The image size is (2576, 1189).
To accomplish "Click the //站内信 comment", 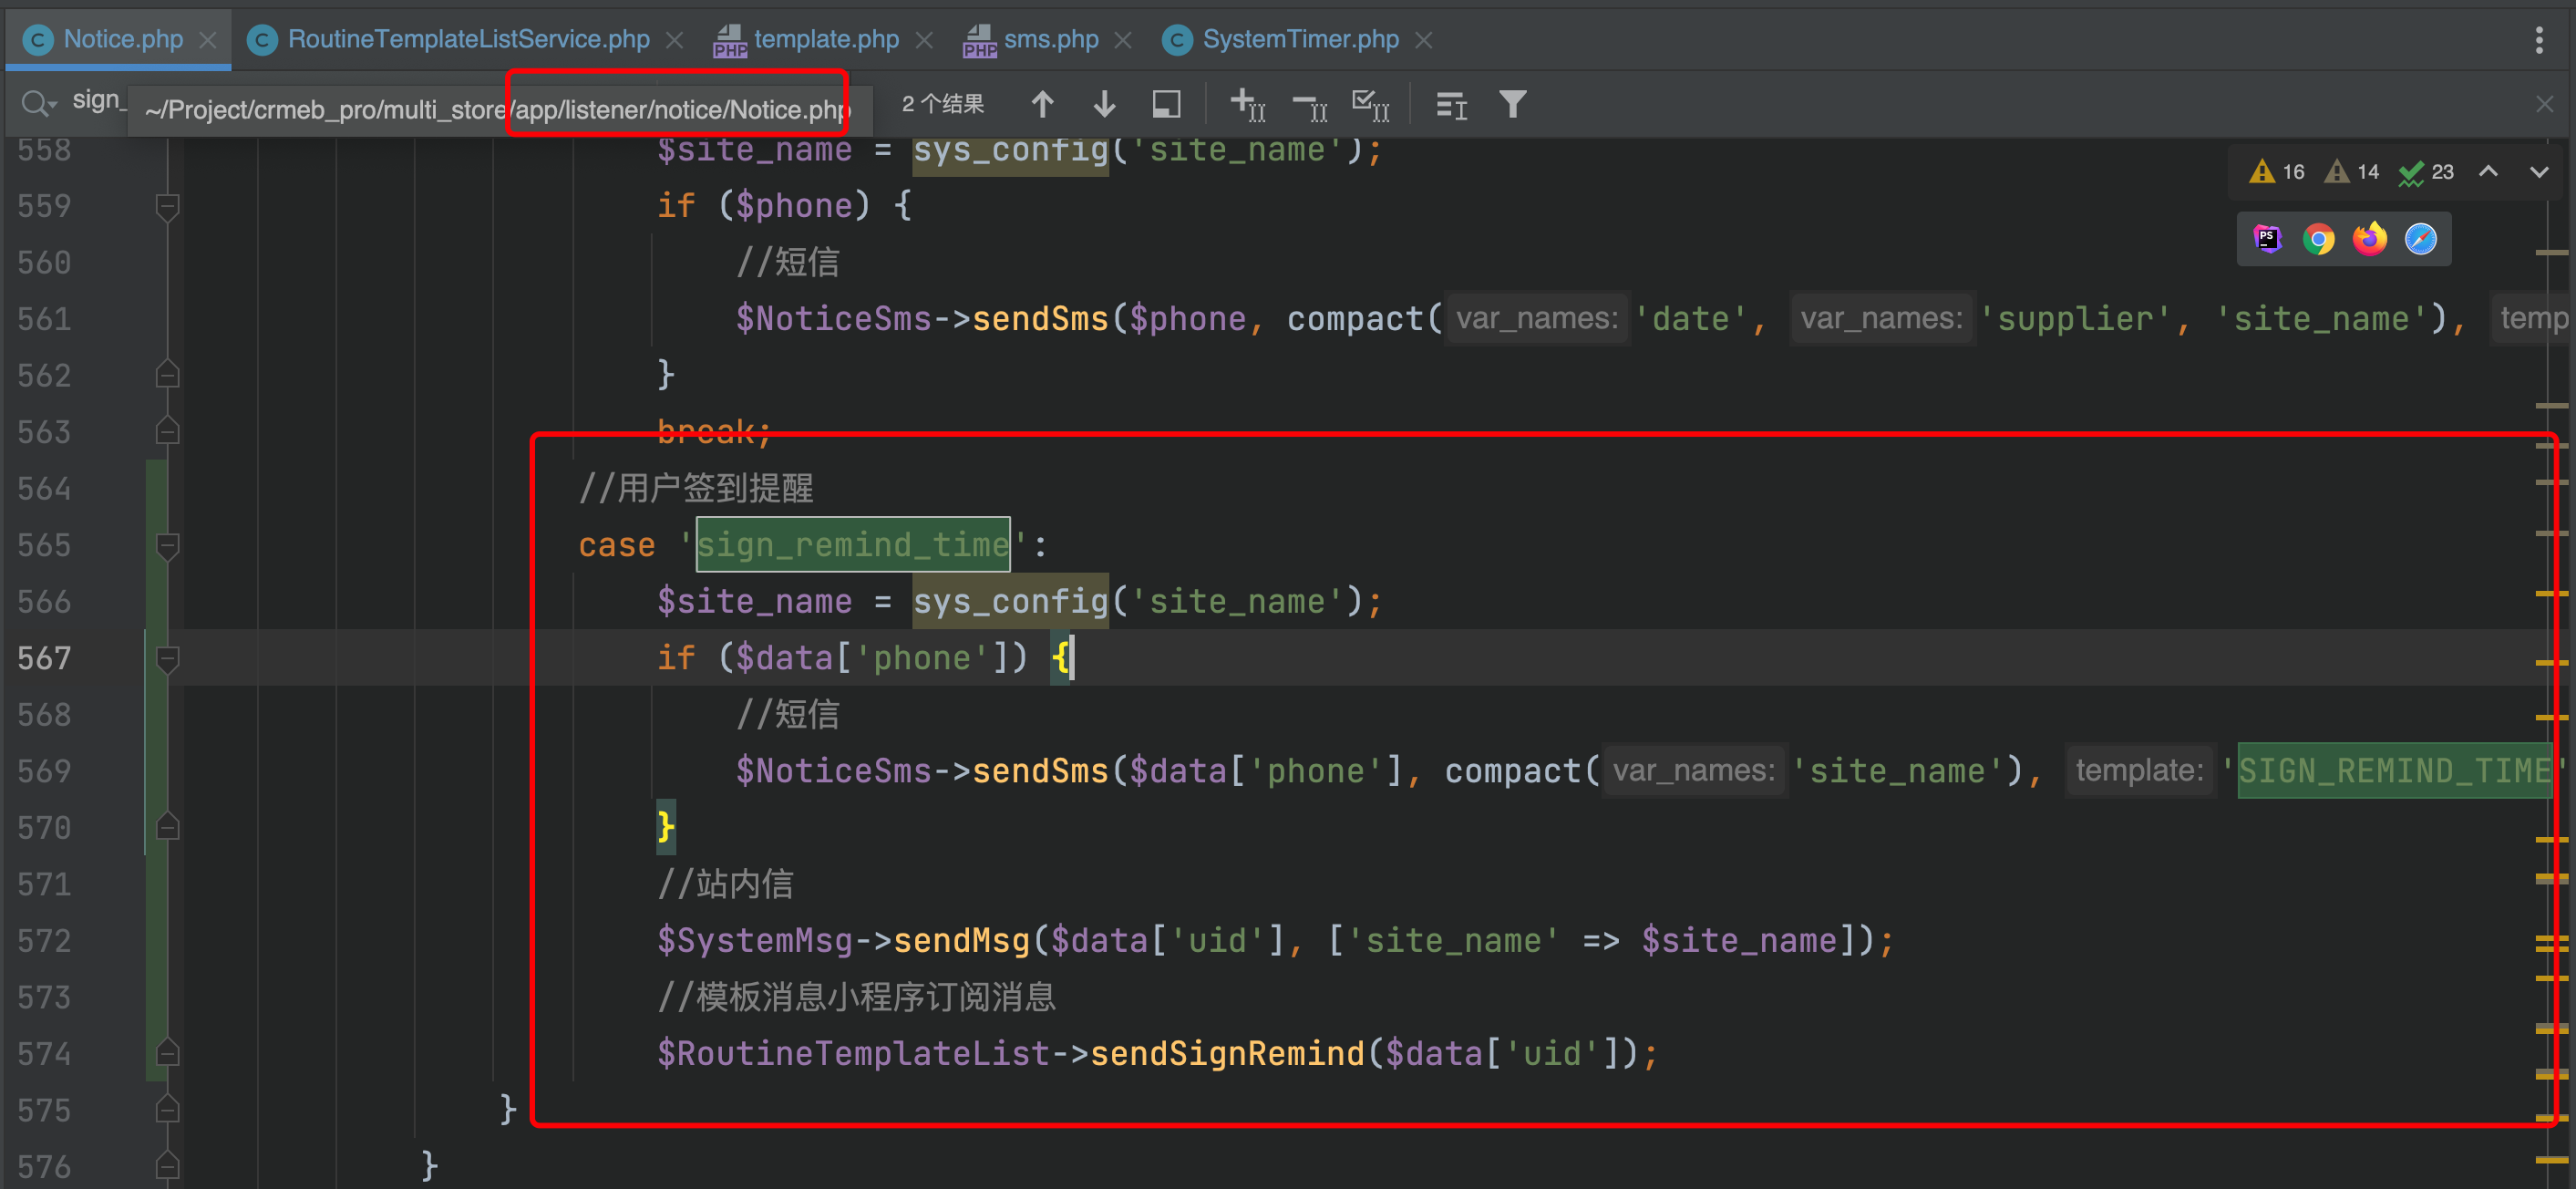I will pyautogui.click(x=725, y=884).
